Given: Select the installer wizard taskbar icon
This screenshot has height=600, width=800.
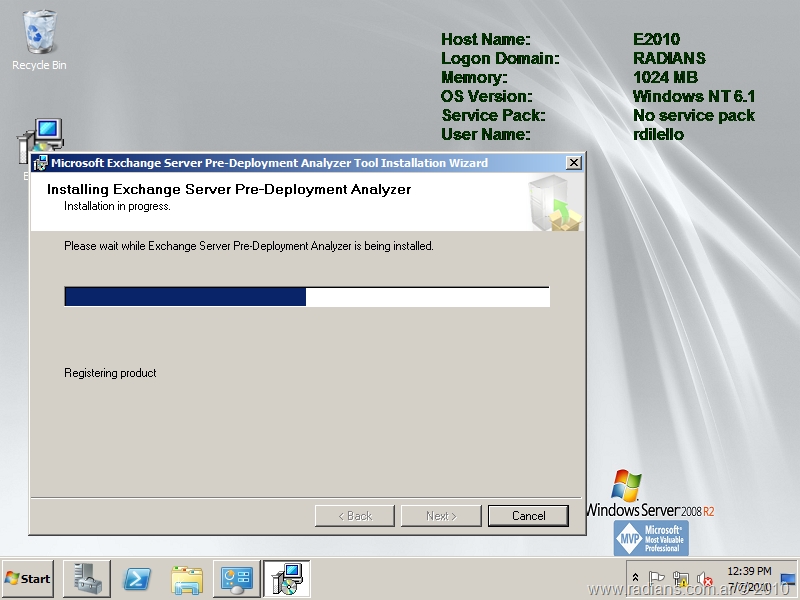Looking at the screenshot, I should click(x=287, y=578).
